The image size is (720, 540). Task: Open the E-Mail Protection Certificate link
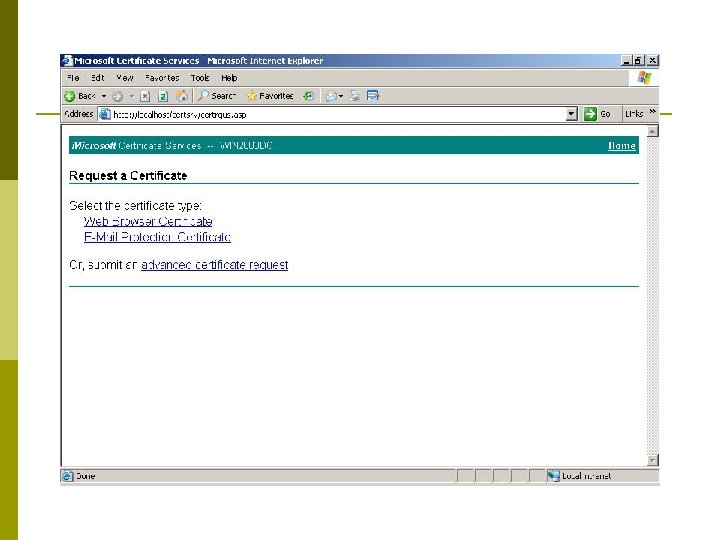[158, 237]
